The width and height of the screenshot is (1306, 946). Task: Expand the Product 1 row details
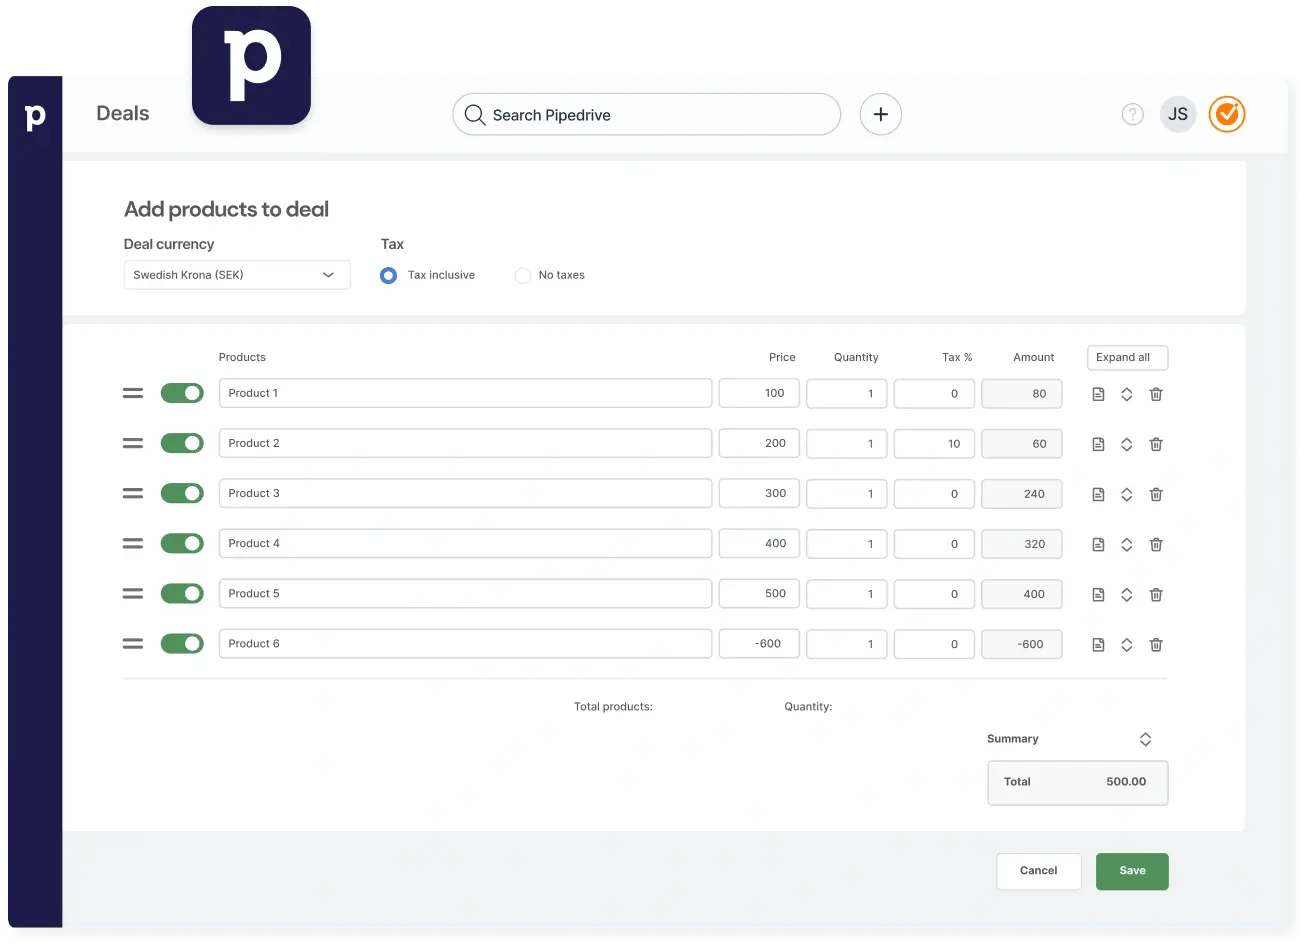coord(1127,394)
